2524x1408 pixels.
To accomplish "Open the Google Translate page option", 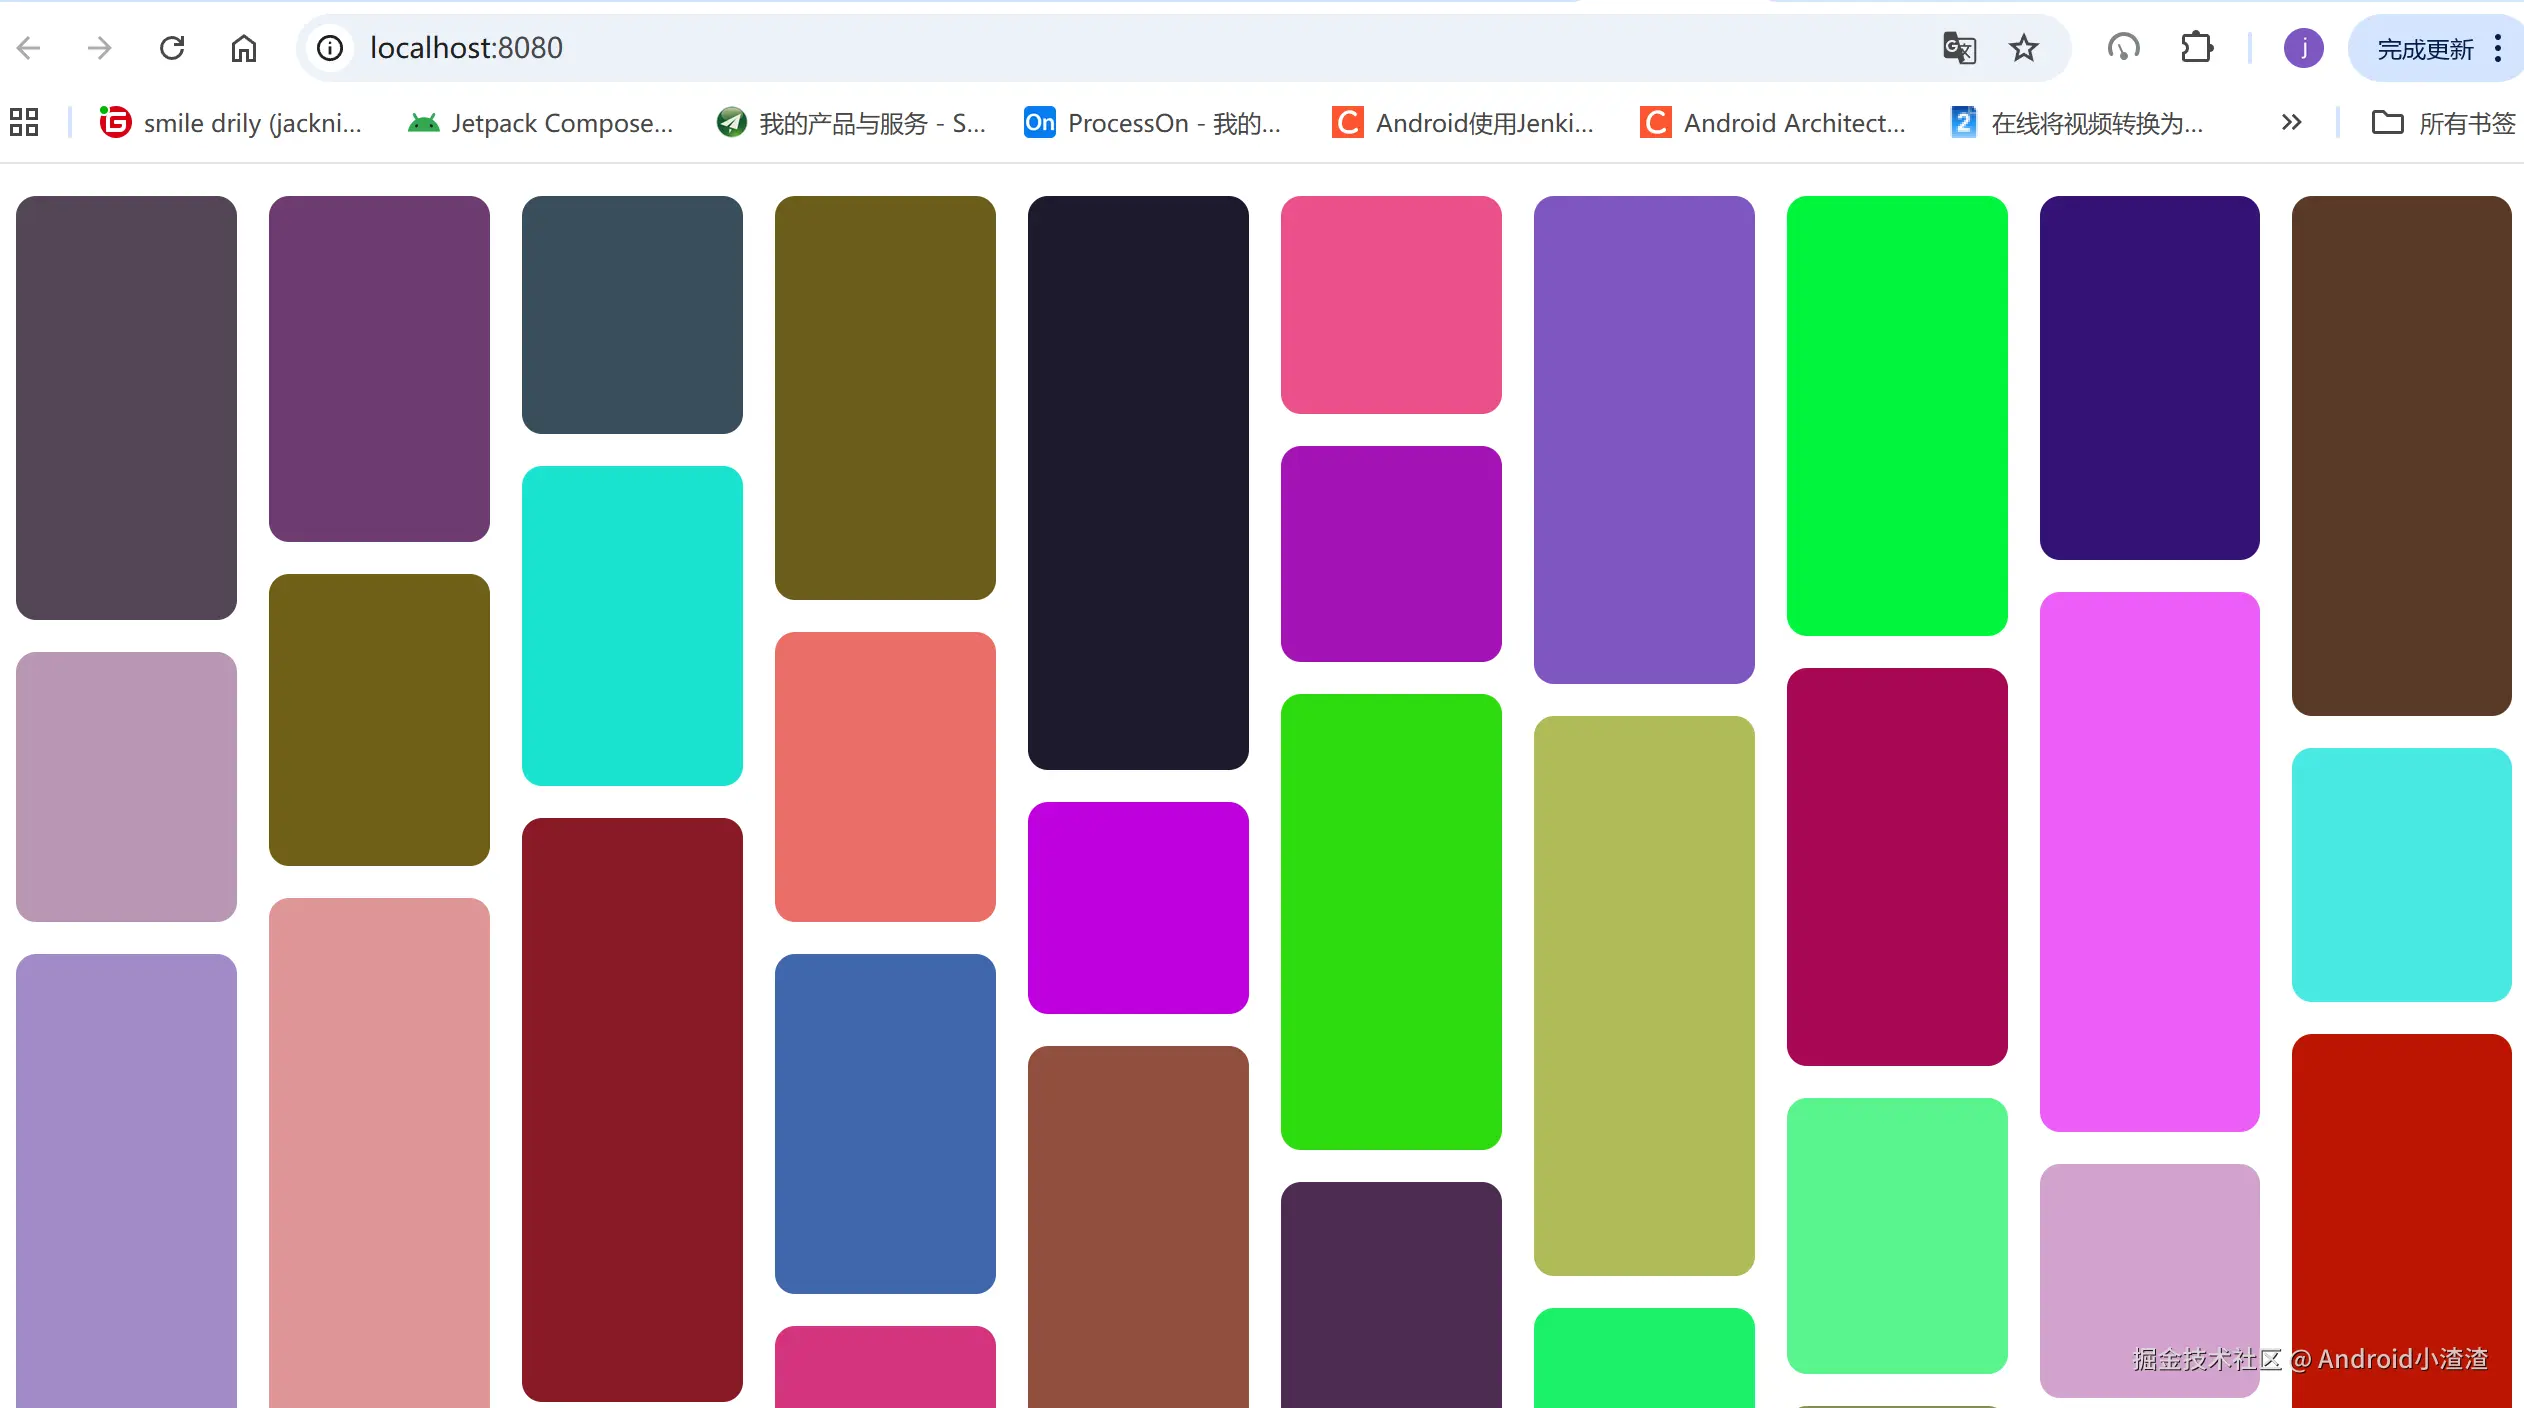I will 1959,48.
